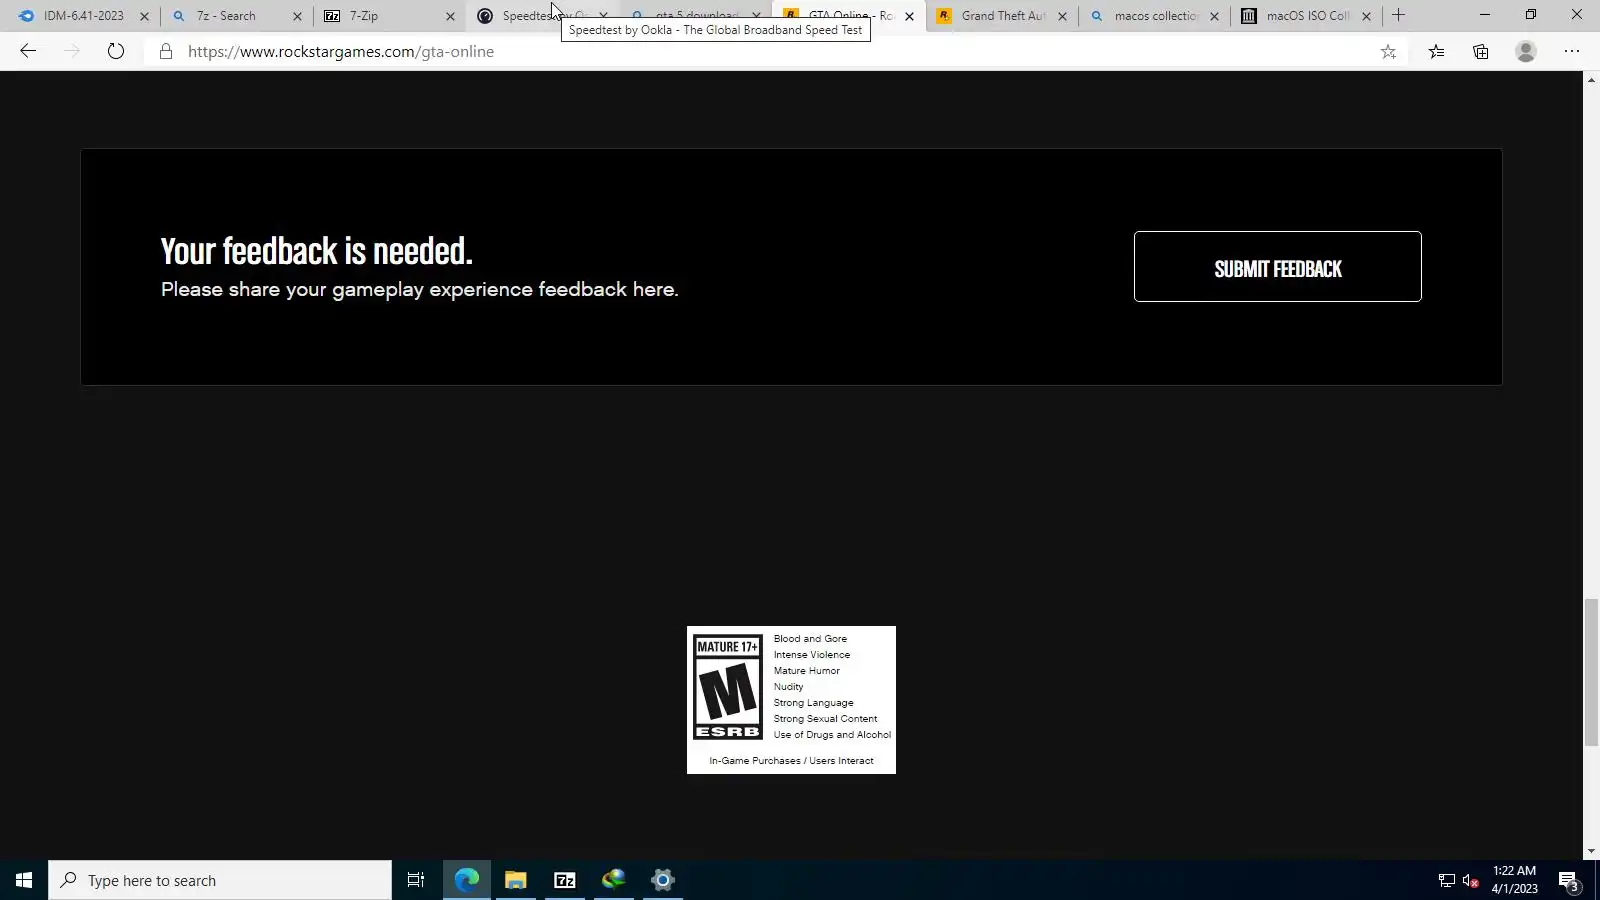Open 7-Zip from the taskbar
Screen dimensions: 1600x900
pyautogui.click(x=565, y=880)
